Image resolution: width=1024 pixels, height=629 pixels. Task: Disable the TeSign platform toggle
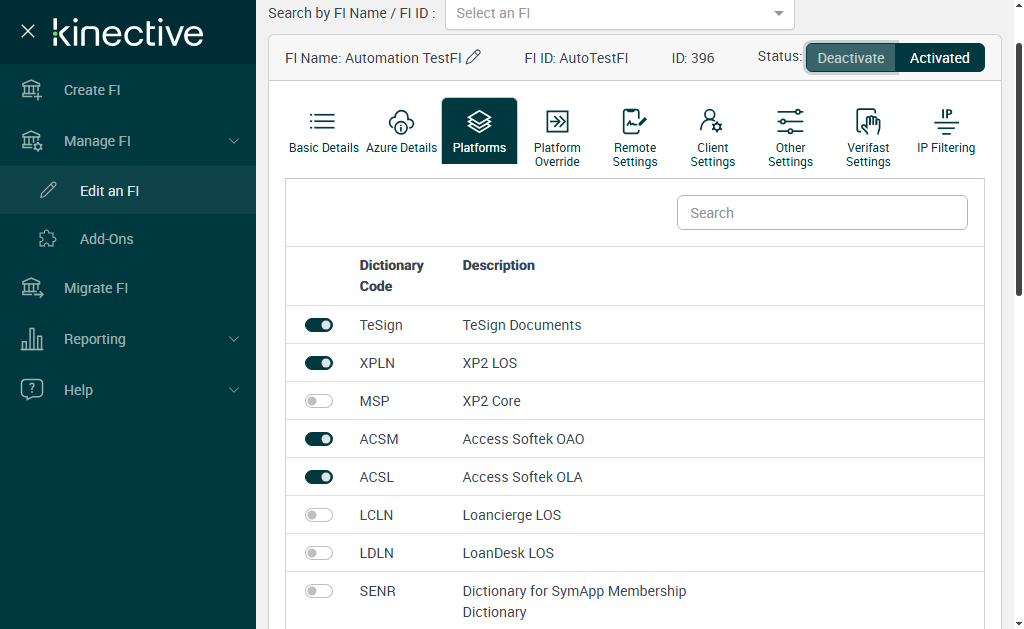point(319,325)
